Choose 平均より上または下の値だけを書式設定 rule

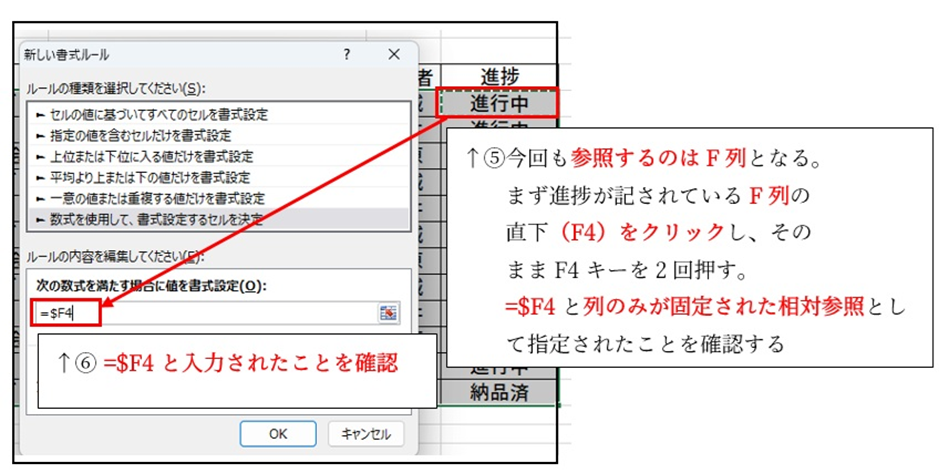point(143,177)
